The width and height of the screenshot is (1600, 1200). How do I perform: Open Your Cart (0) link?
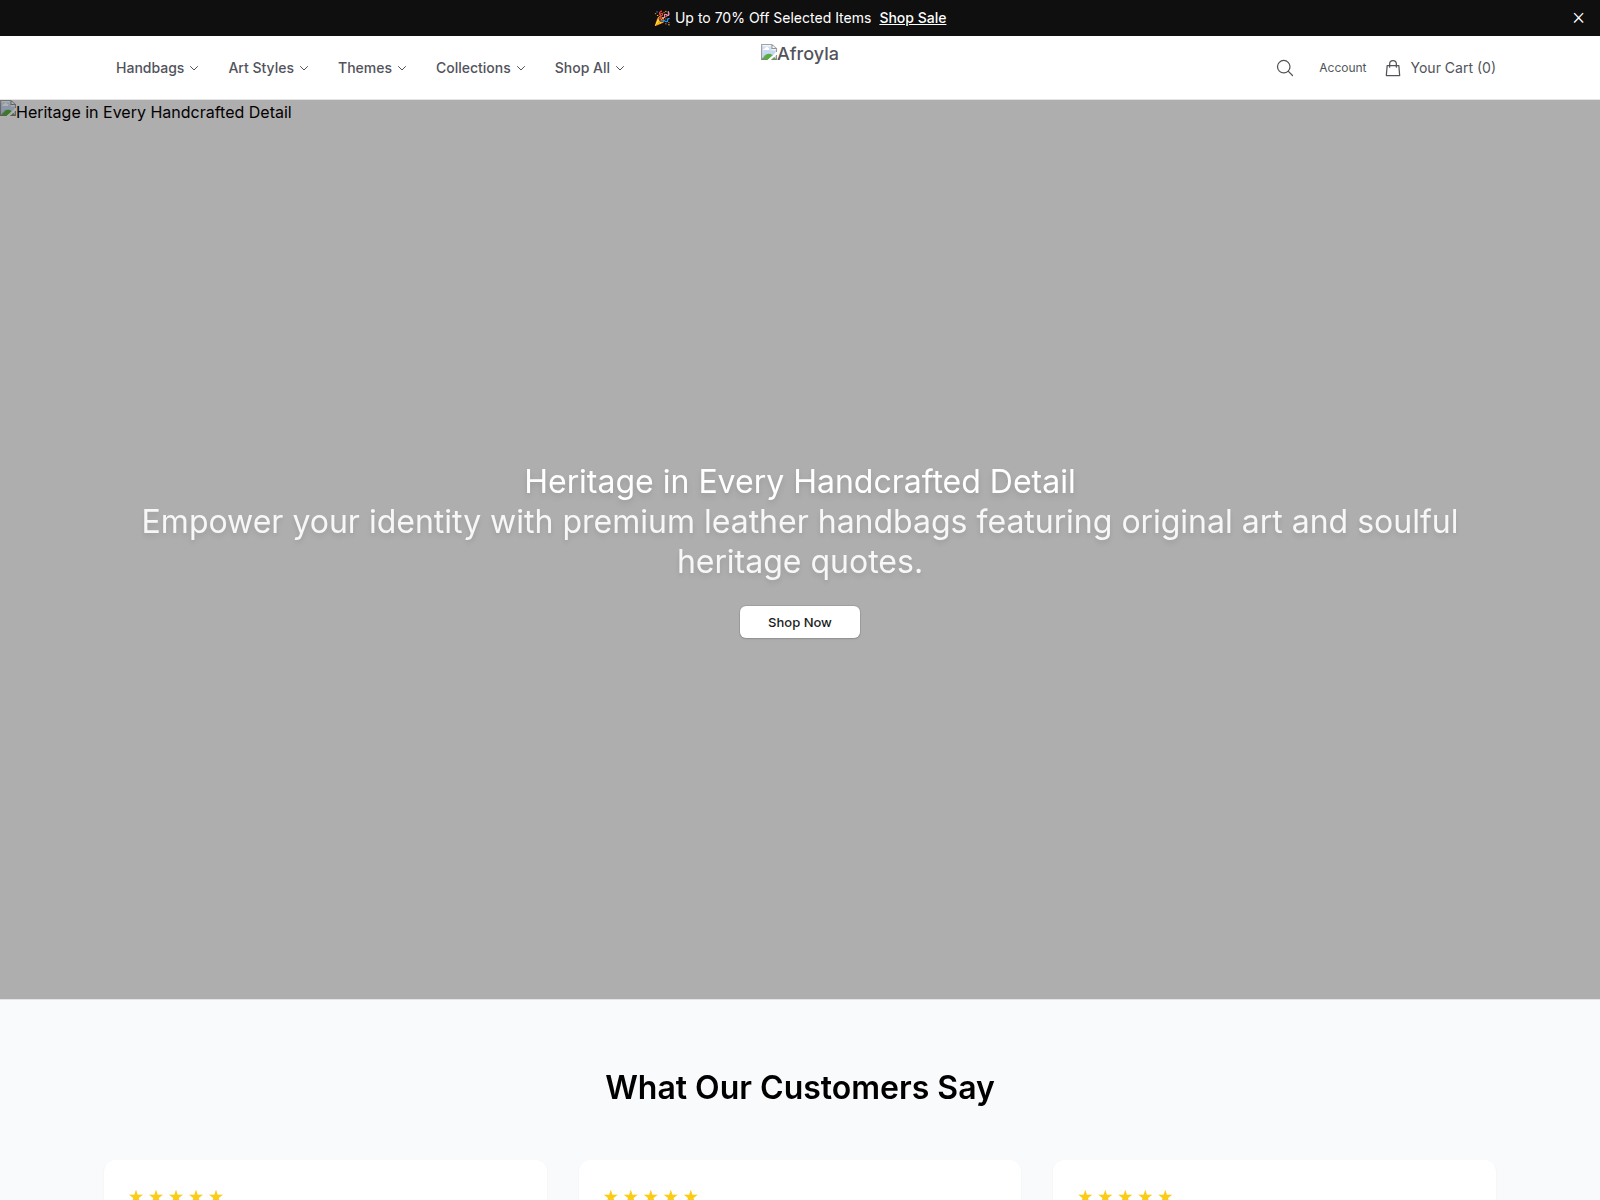coord(1440,68)
